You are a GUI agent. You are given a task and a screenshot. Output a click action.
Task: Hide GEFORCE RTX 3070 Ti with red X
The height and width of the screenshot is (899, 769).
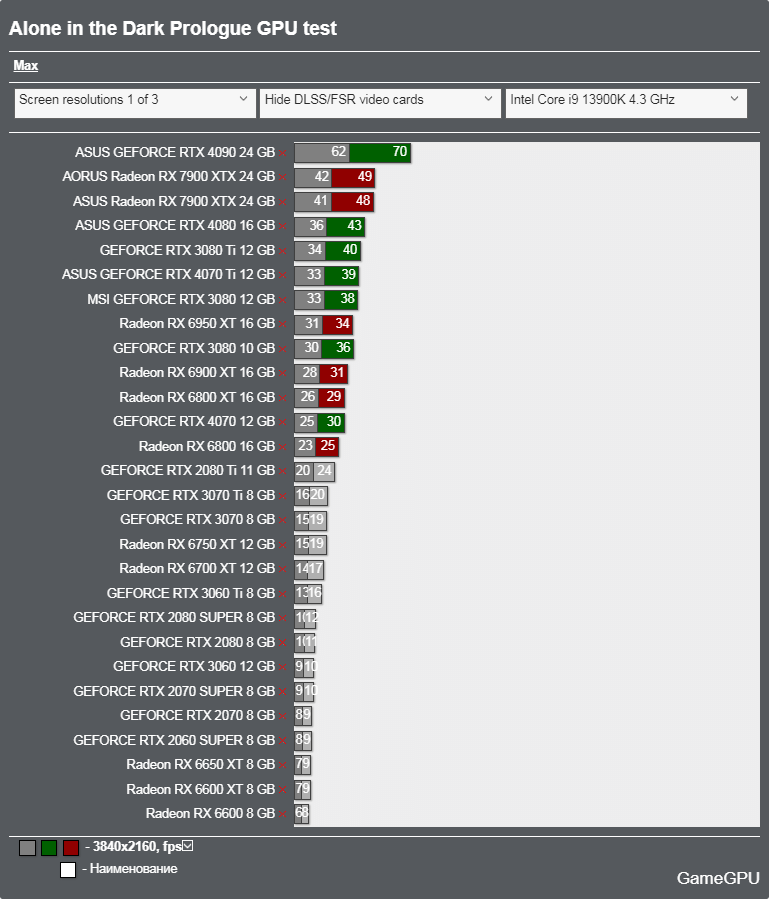283,496
